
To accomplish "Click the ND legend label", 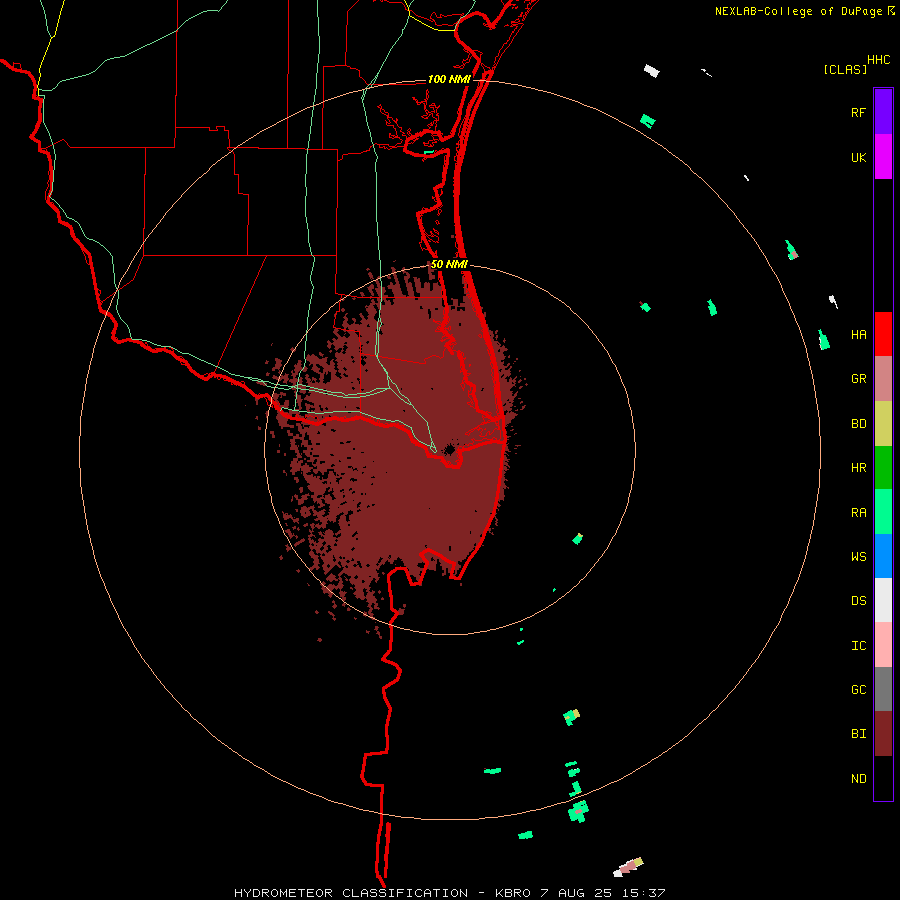I will coord(858,779).
